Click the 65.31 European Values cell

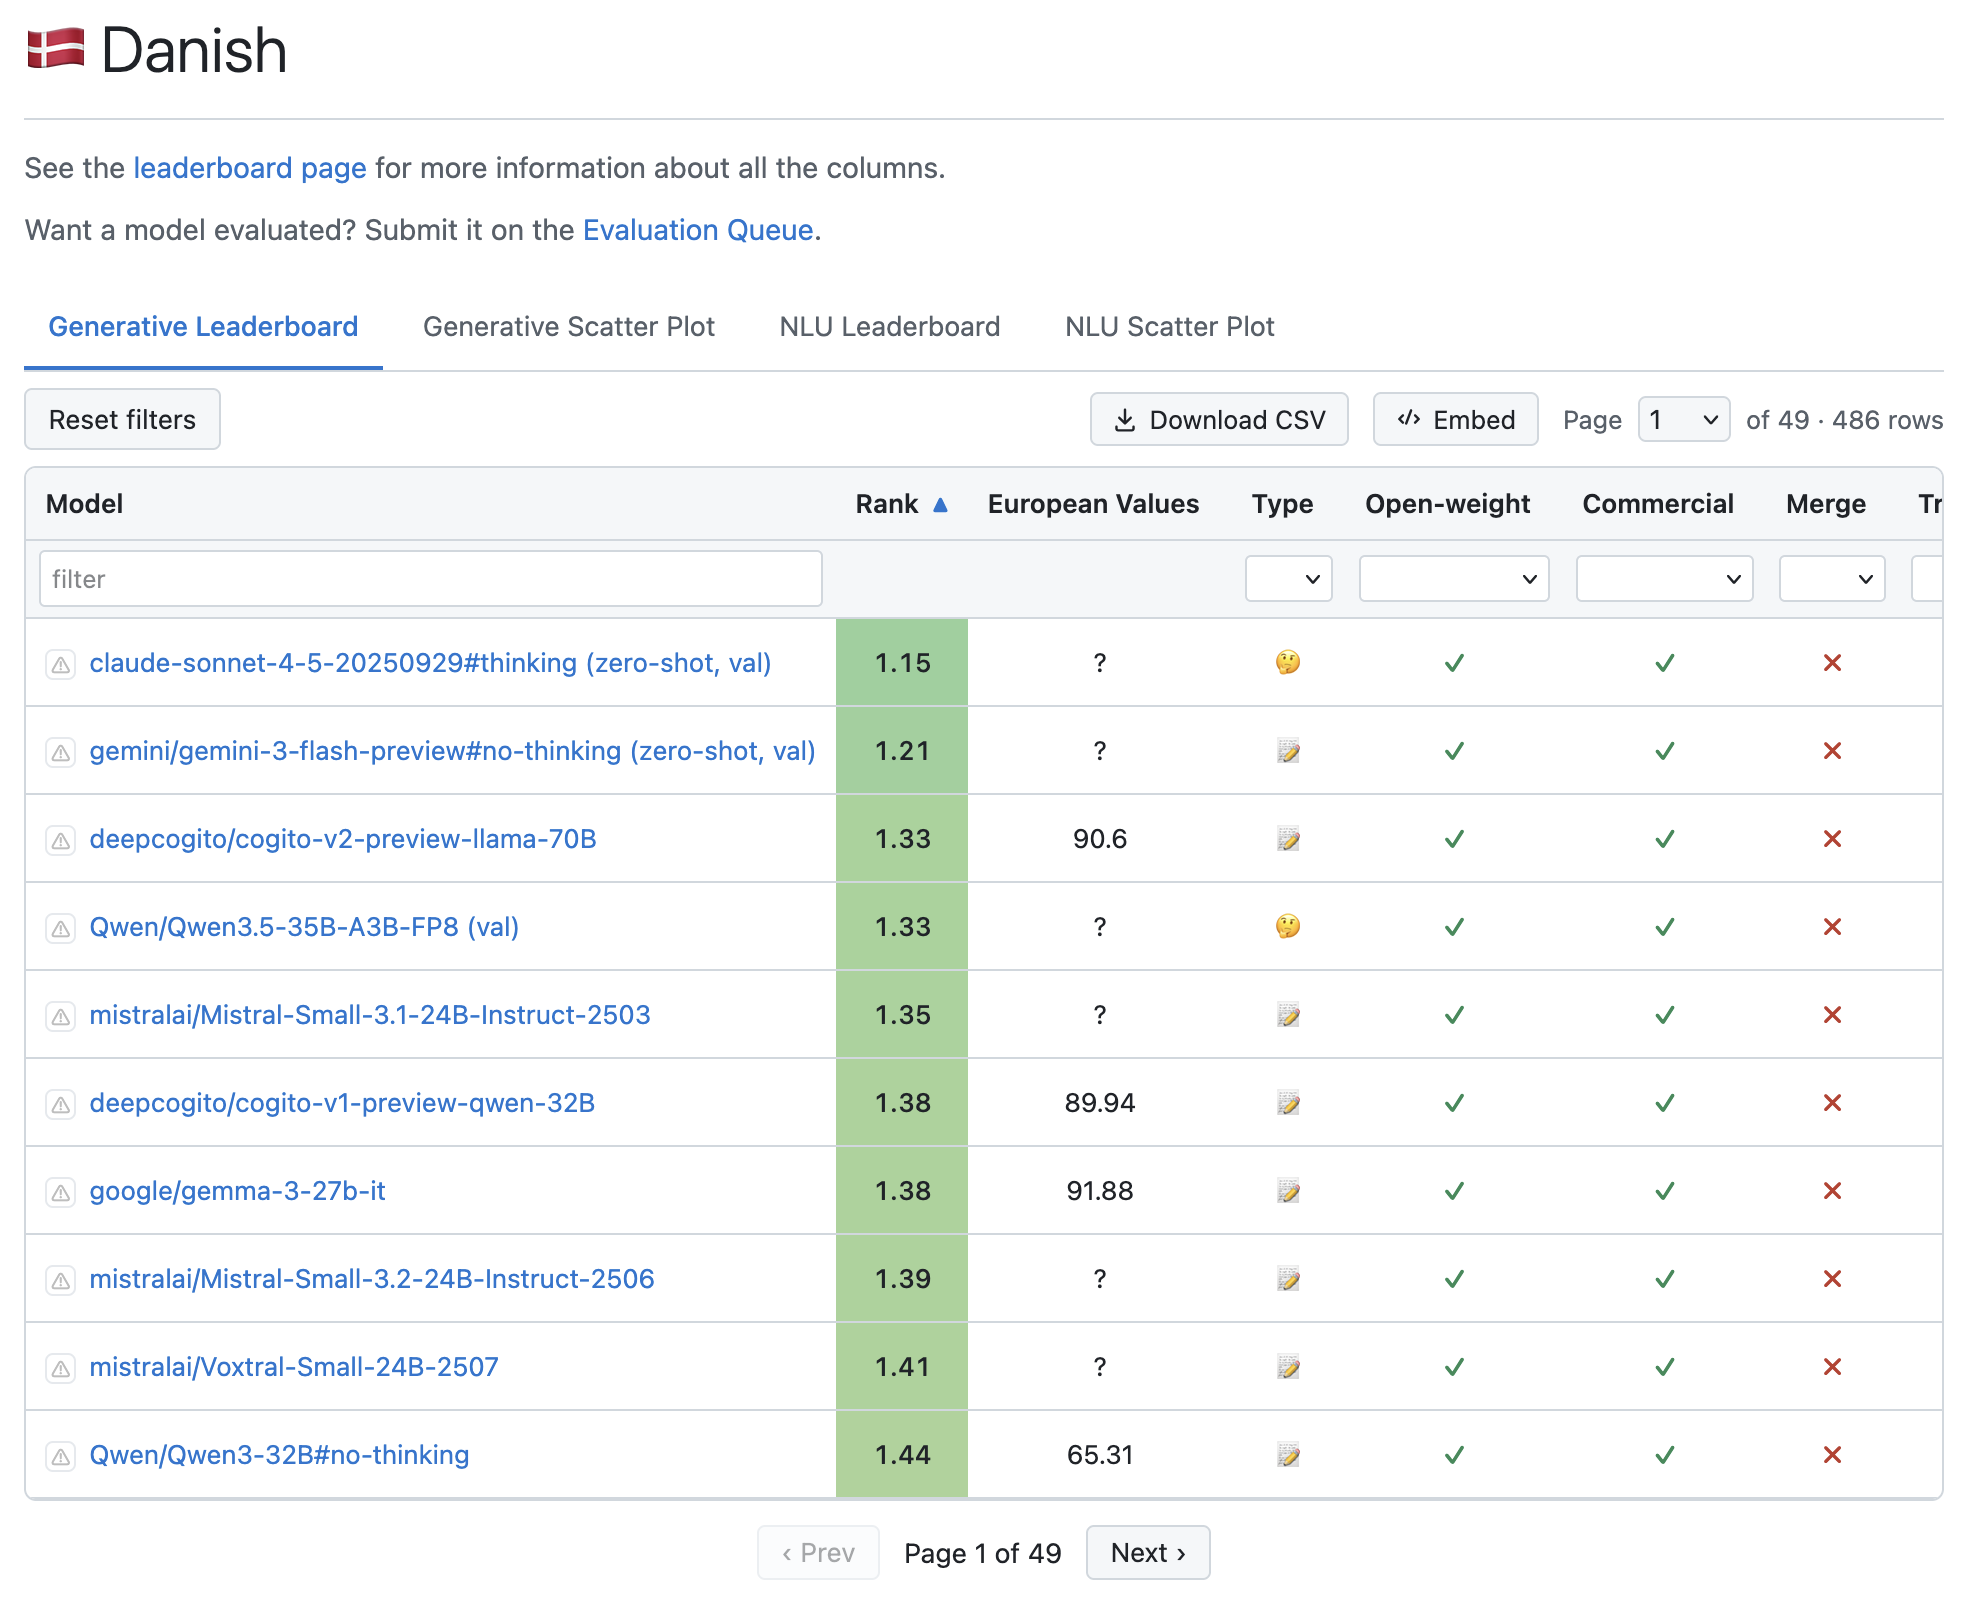(1100, 1455)
